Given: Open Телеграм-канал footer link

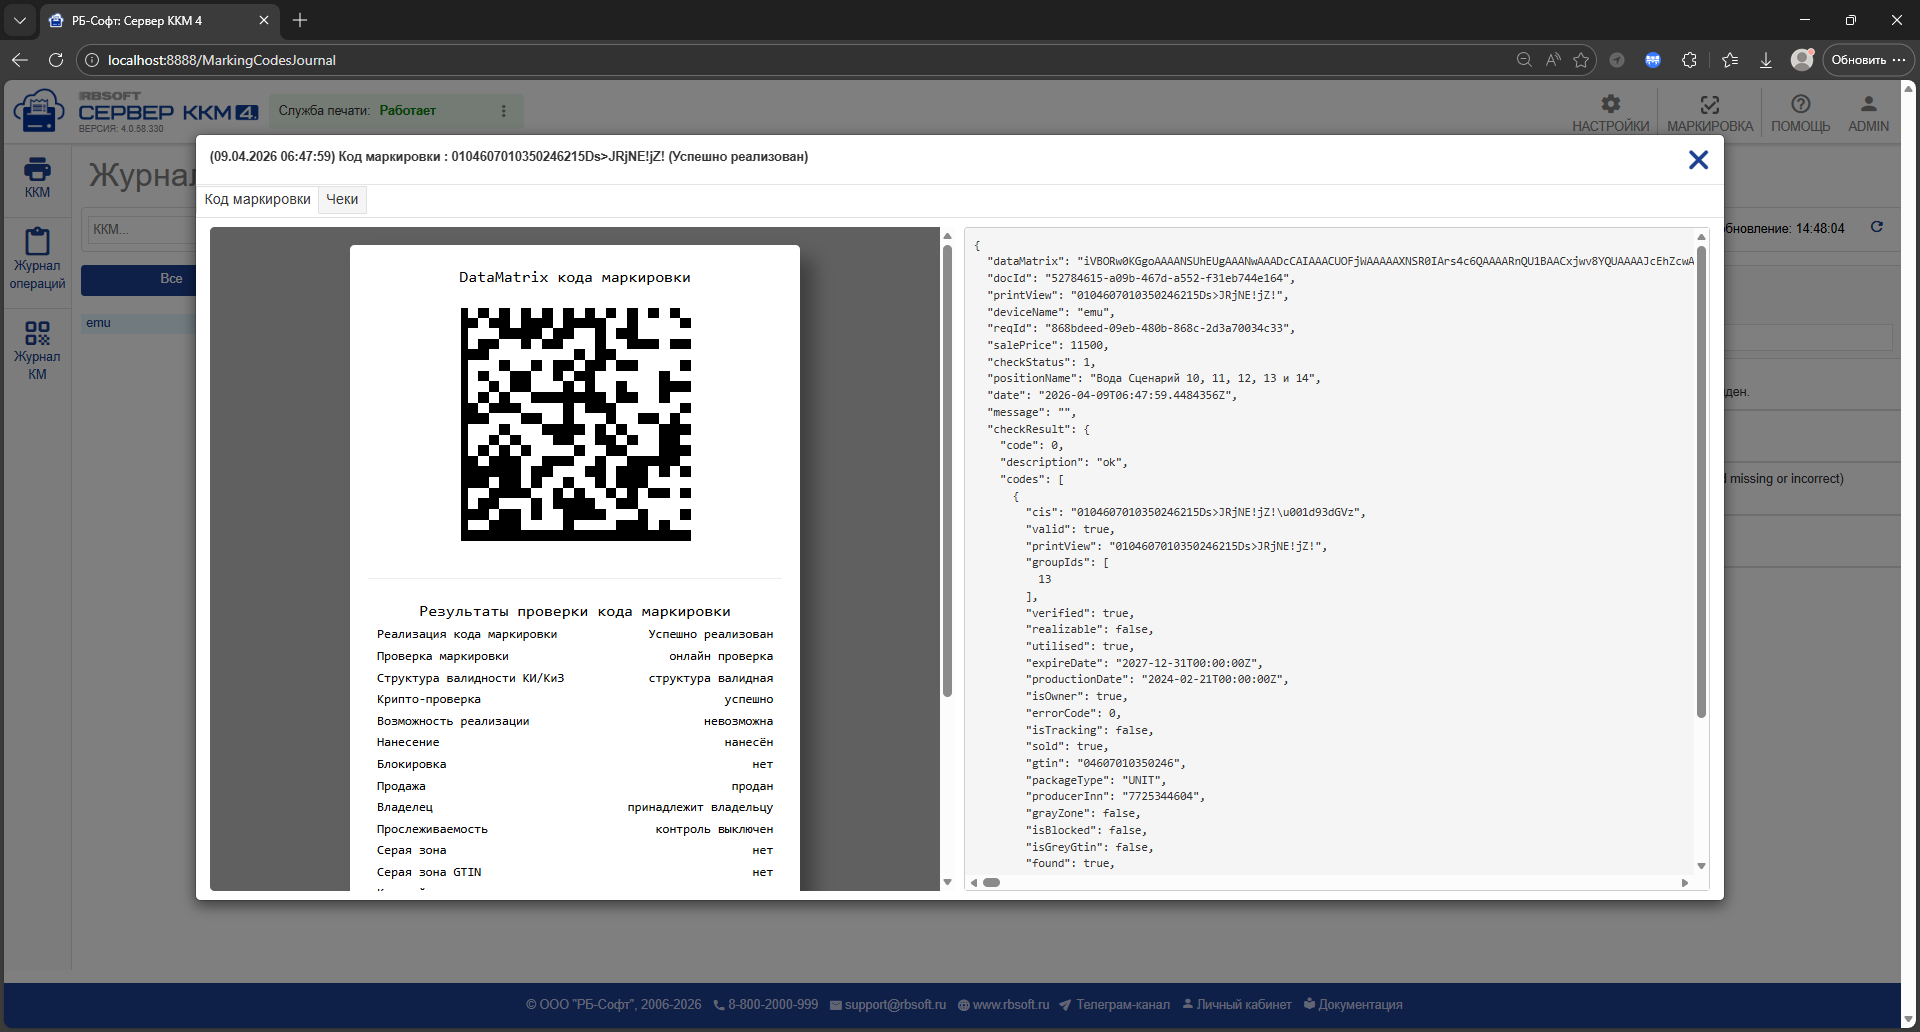Looking at the screenshot, I should coord(1115,1005).
